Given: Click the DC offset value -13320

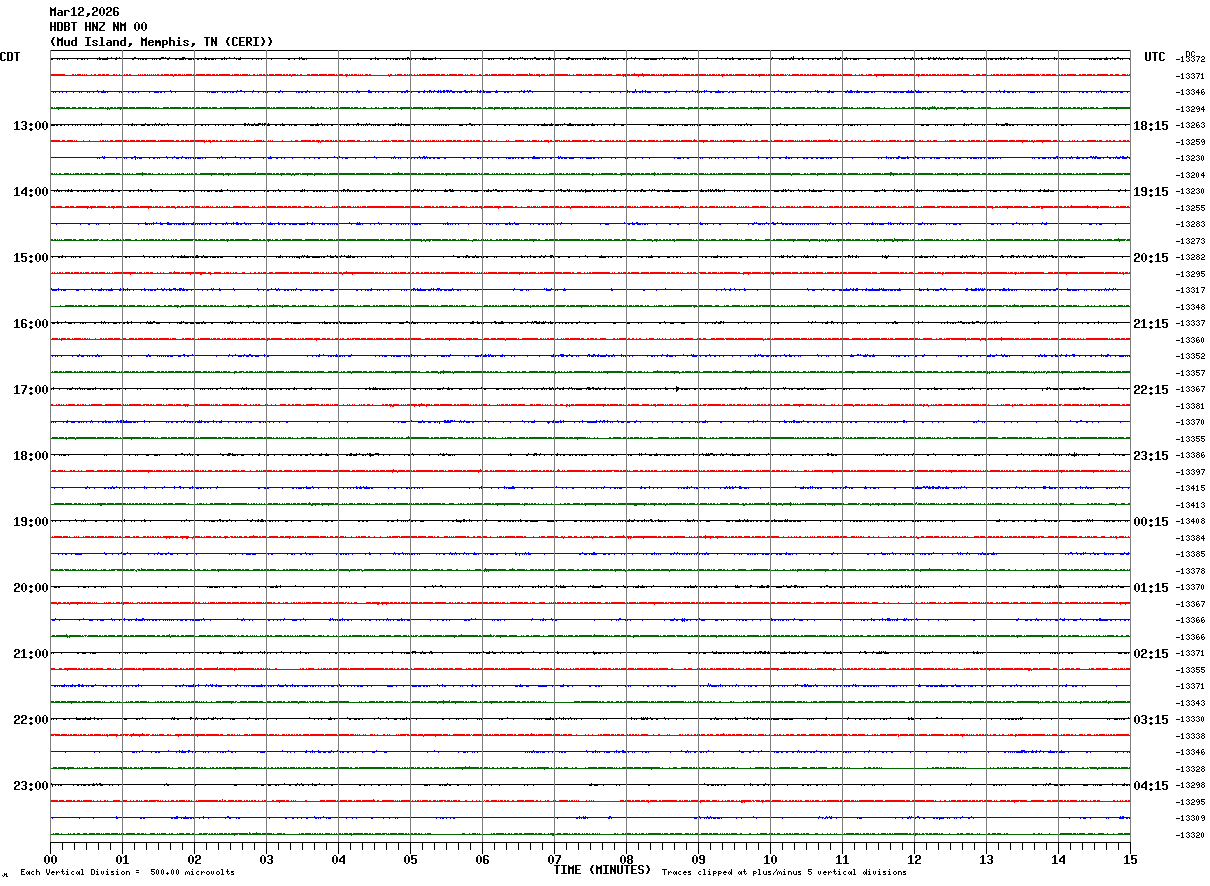Looking at the screenshot, I should [x=1191, y=835].
